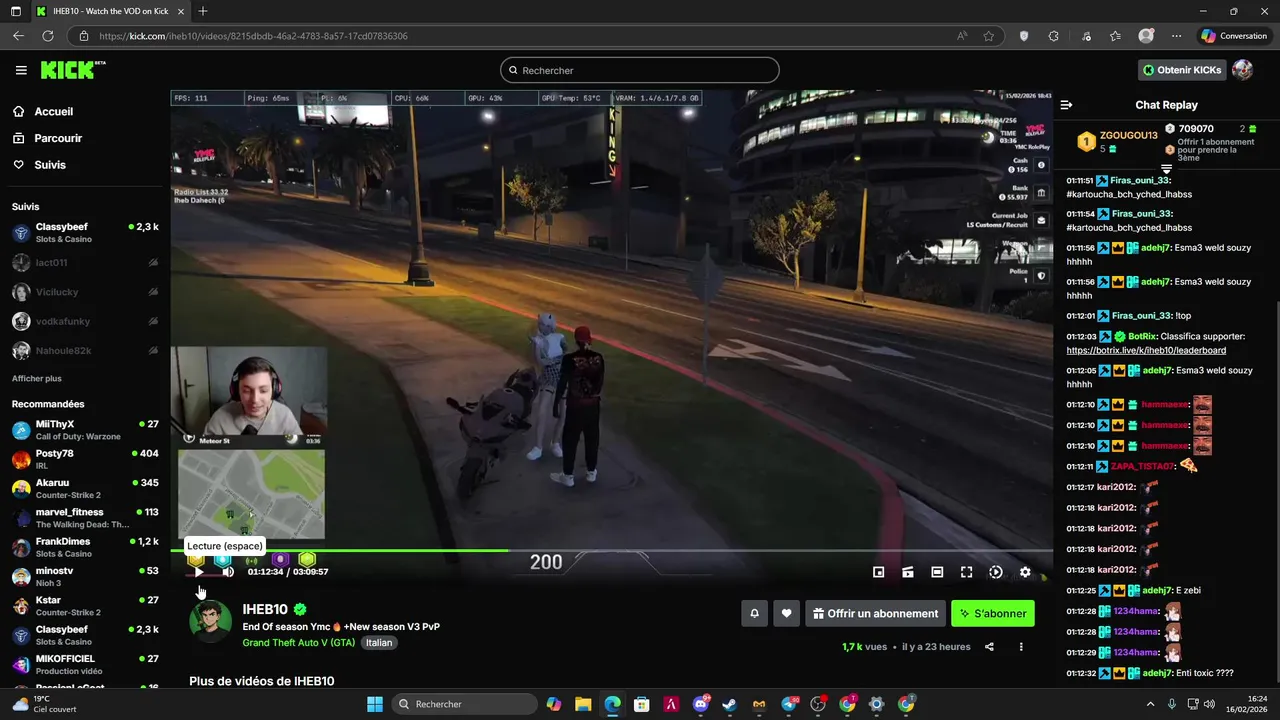Open recommended channel MiiThyX

(x=85, y=430)
